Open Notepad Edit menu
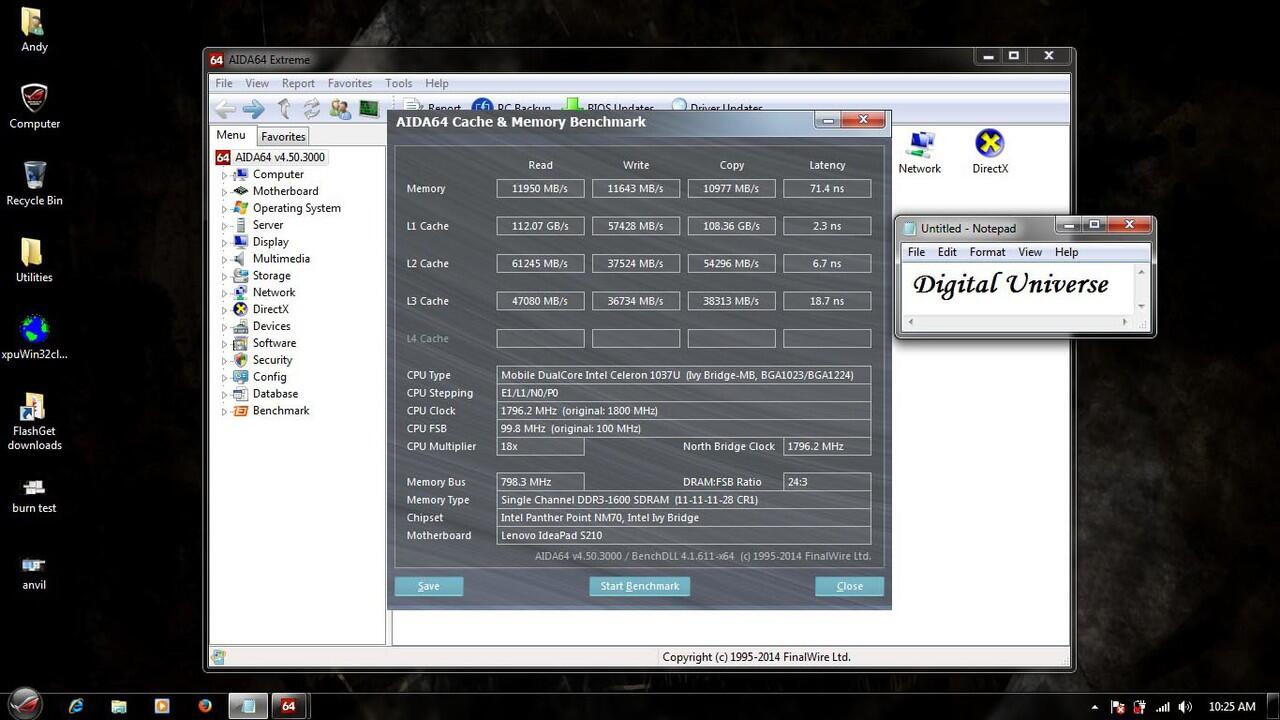1280x720 pixels. pyautogui.click(x=947, y=252)
